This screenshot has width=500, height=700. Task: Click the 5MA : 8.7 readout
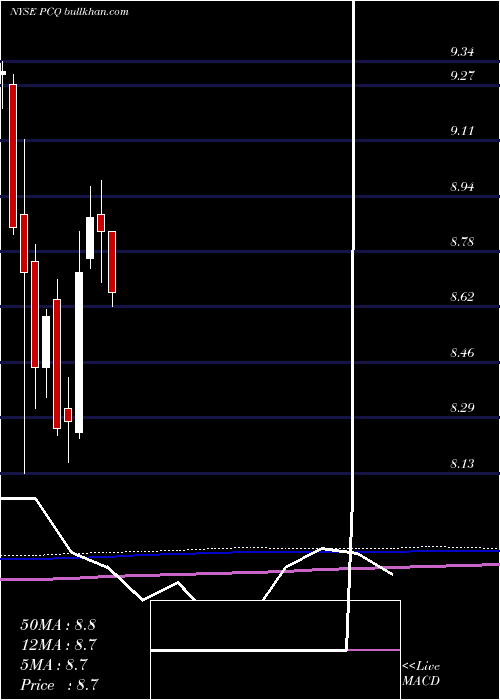(54, 665)
